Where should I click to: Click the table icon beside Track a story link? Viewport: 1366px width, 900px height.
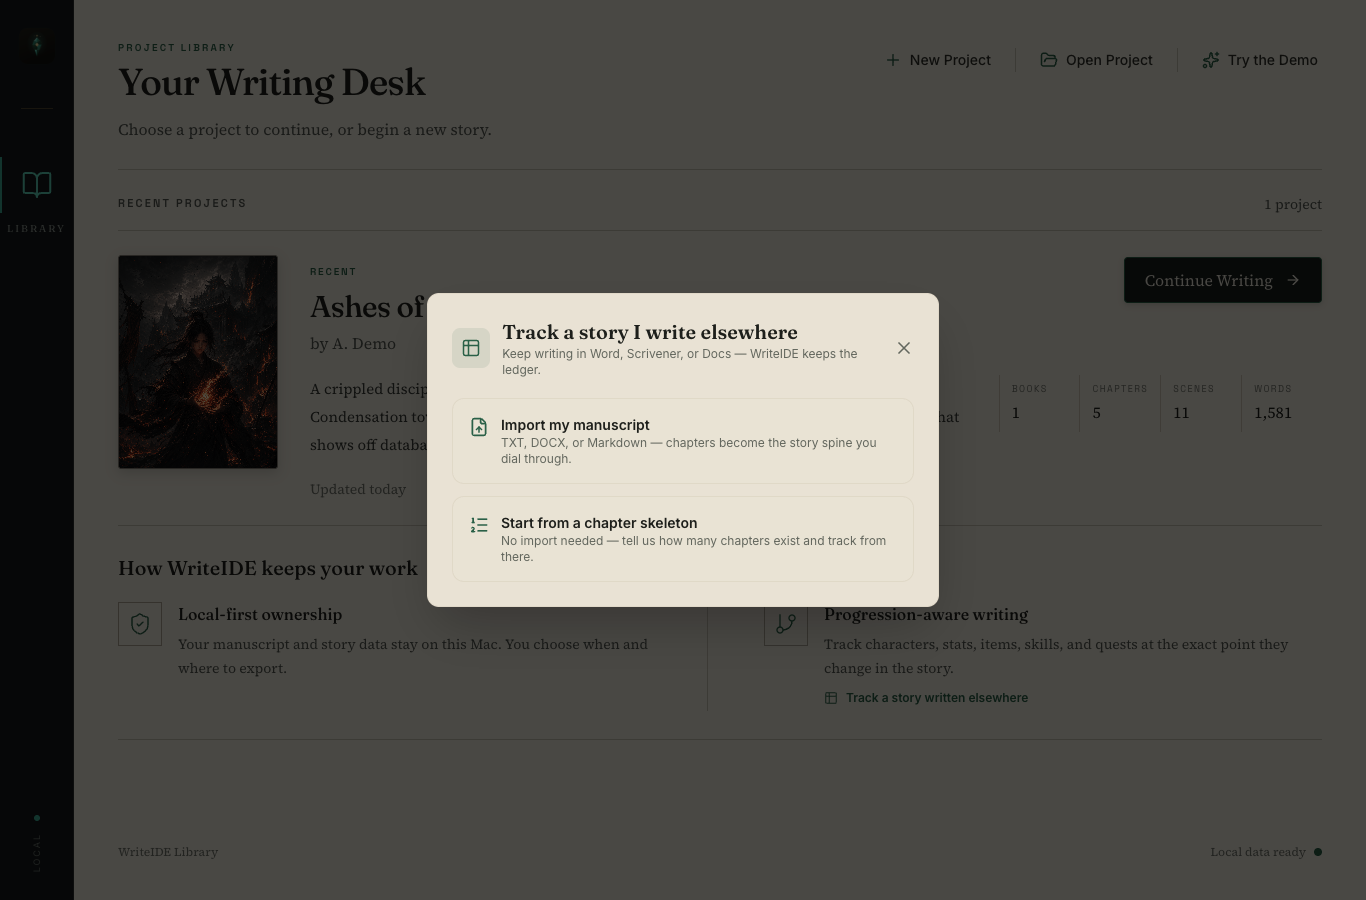pos(831,698)
